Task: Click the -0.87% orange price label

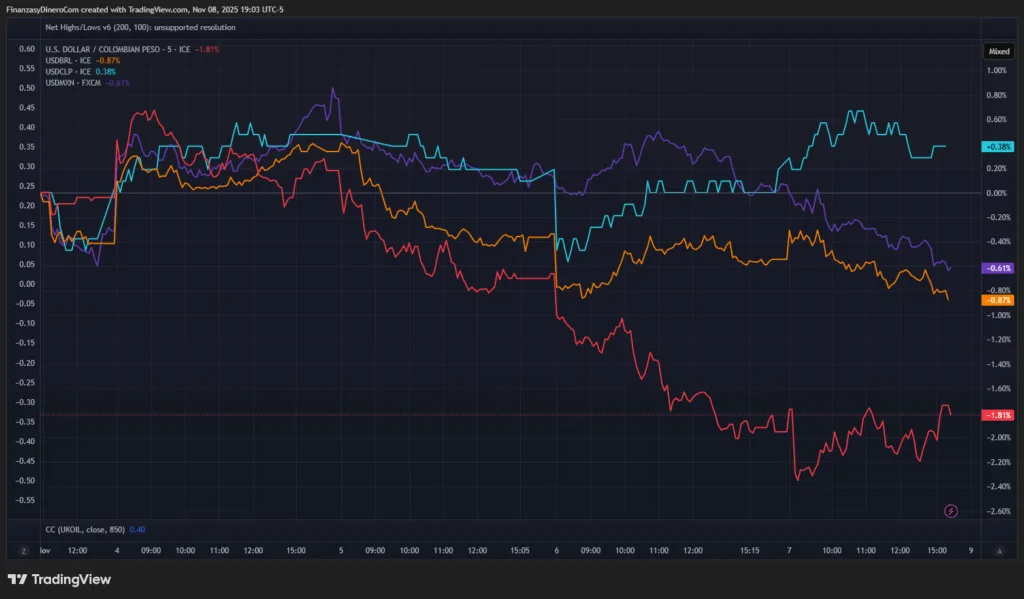Action: [998, 300]
